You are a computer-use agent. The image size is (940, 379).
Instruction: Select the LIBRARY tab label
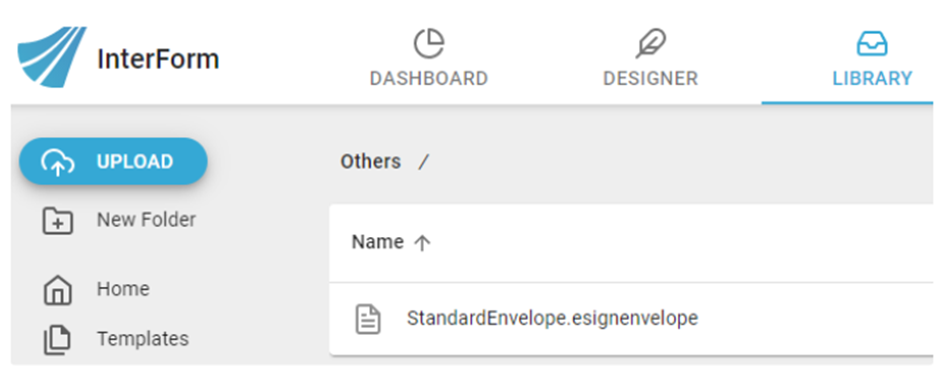tap(872, 79)
